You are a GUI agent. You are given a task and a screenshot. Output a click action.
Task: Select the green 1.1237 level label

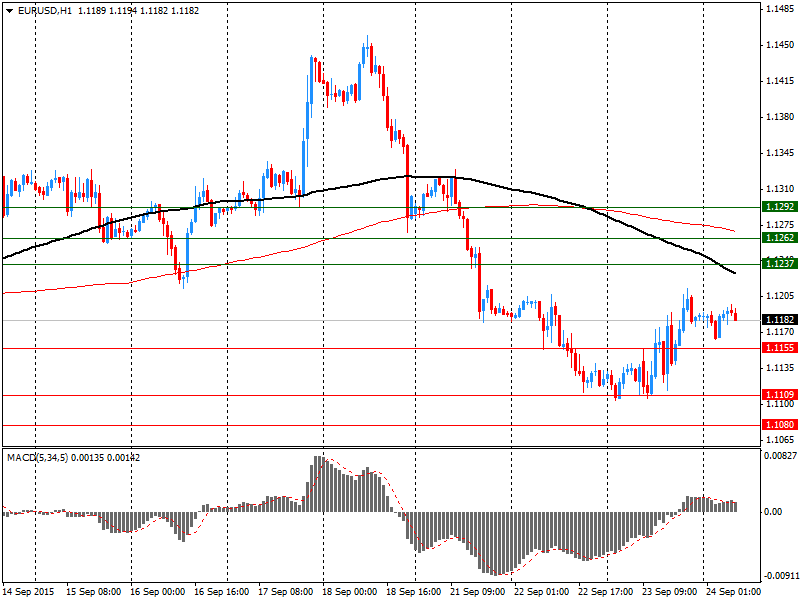coord(780,264)
